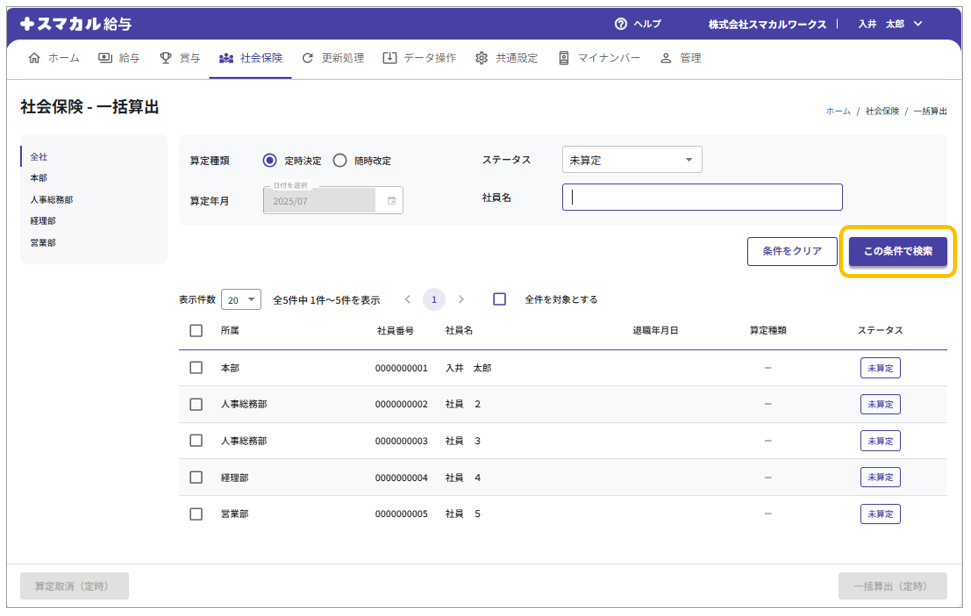Check the 全件を対象とする checkbox

500,299
